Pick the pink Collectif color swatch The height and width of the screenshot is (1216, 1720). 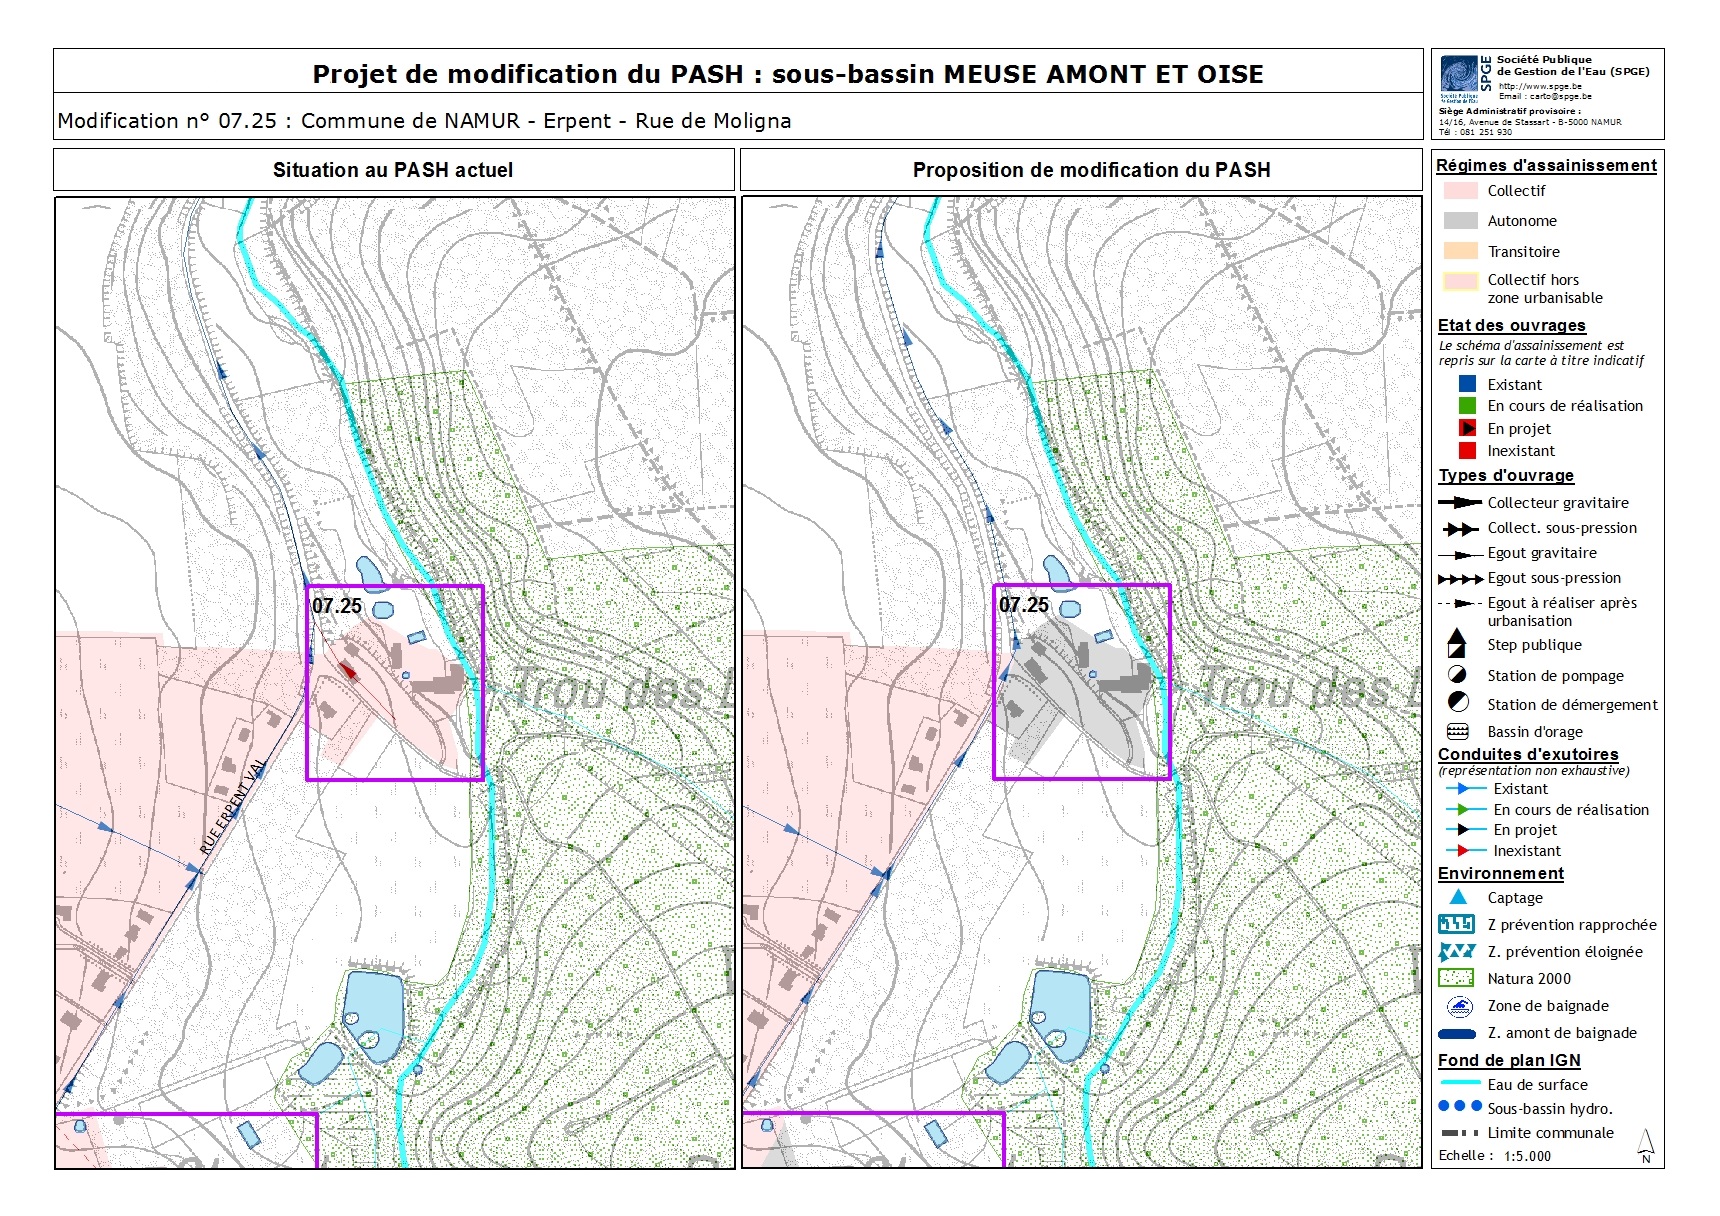pyautogui.click(x=1460, y=191)
